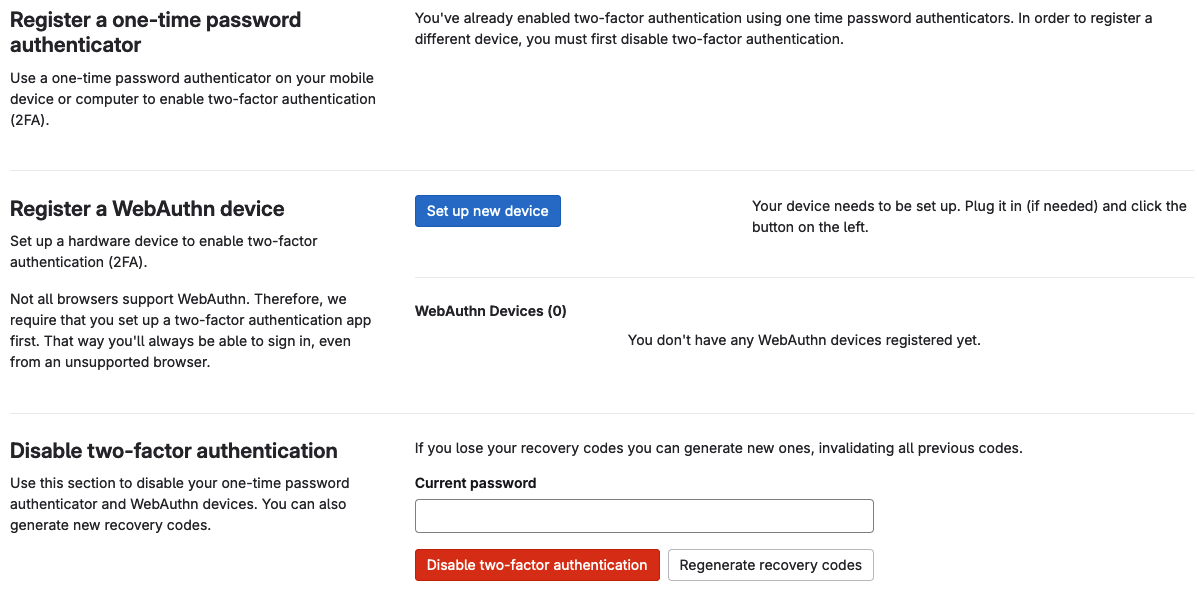Click the separator above the Disable two-factor section
This screenshot has height=597, width=1197.
coord(598,413)
